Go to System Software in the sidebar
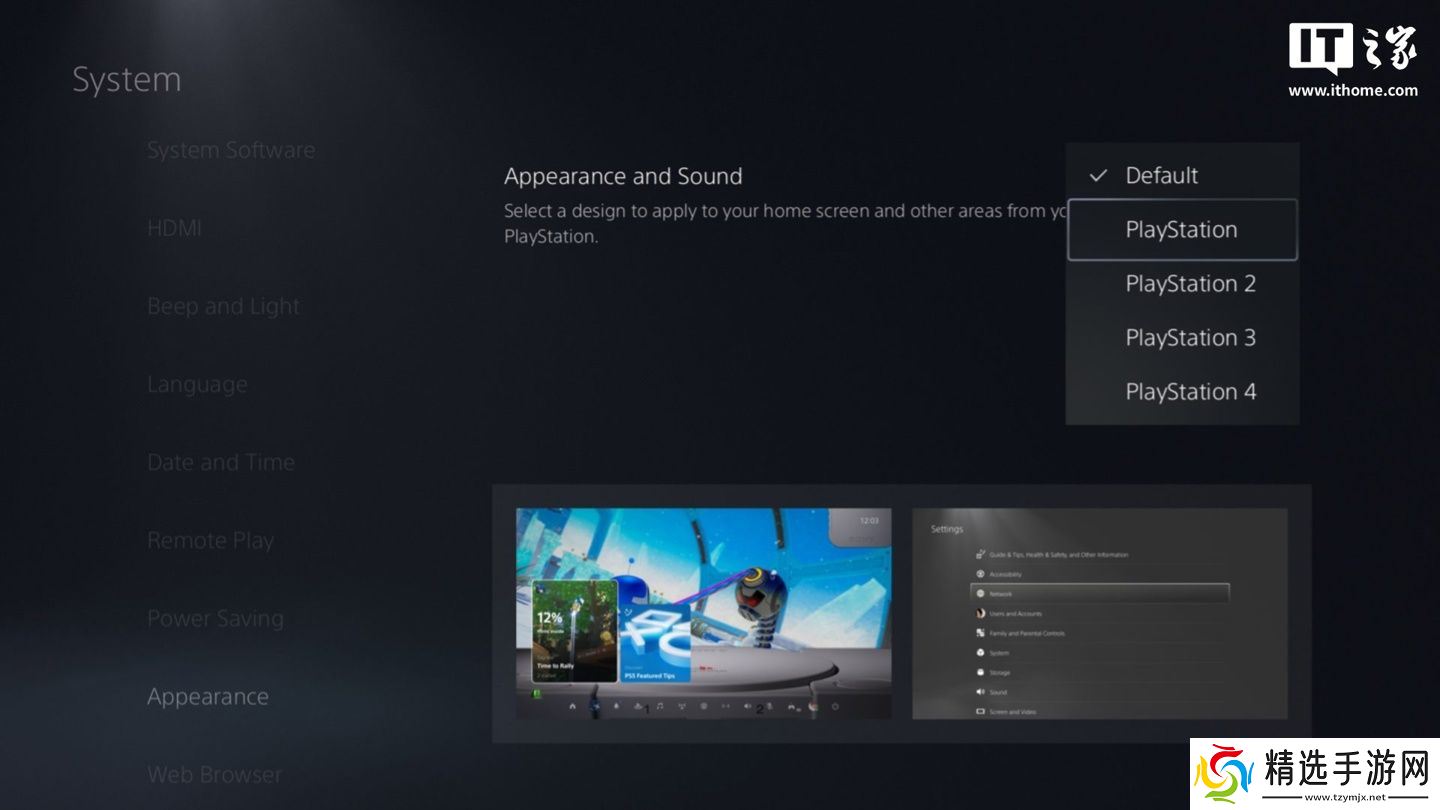 click(231, 150)
